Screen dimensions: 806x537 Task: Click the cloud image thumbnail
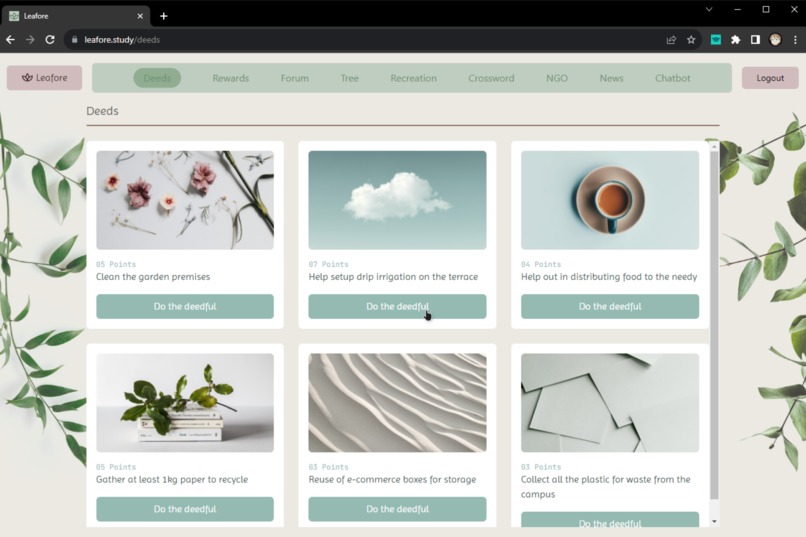397,200
